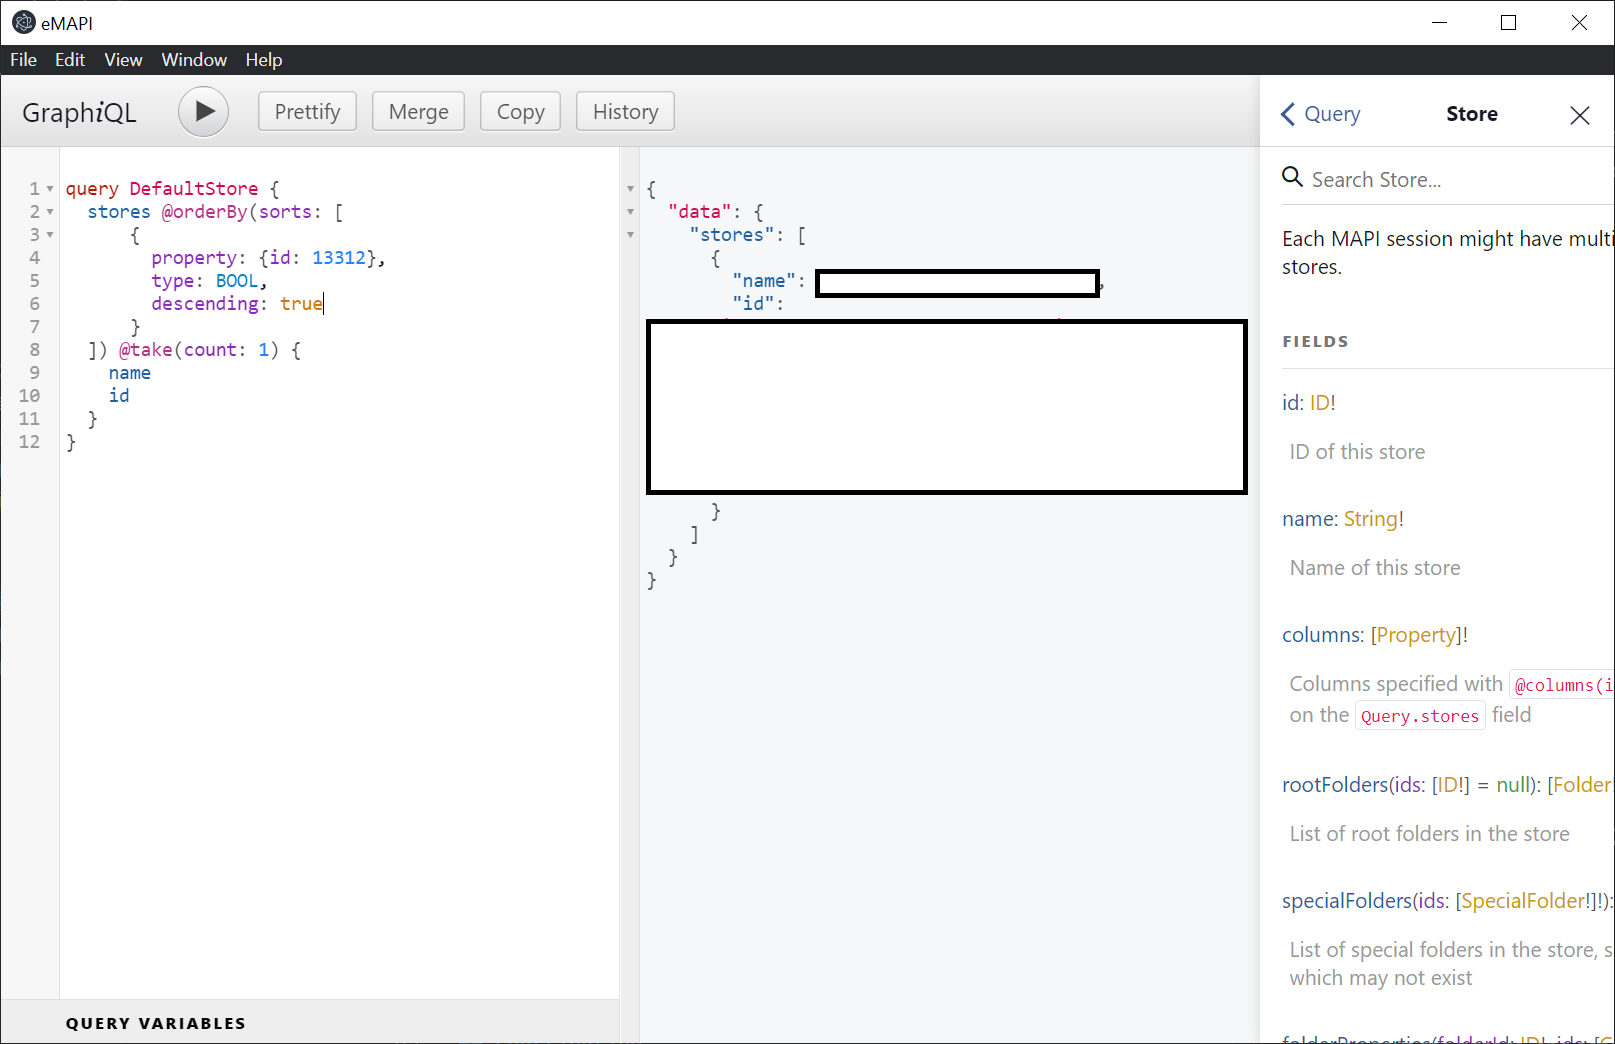Click the Prettify button
This screenshot has height=1044, width=1615.
point(307,111)
